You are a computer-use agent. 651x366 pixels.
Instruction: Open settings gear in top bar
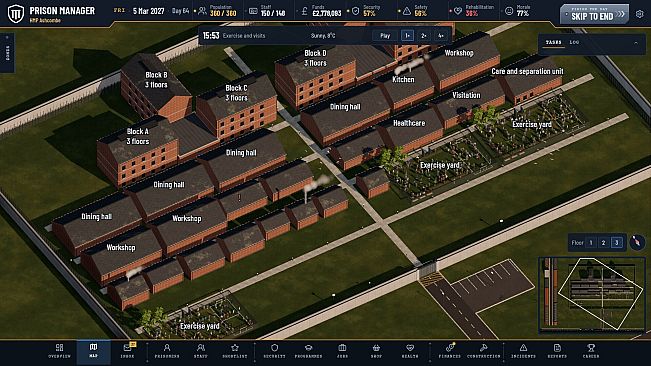click(x=640, y=14)
